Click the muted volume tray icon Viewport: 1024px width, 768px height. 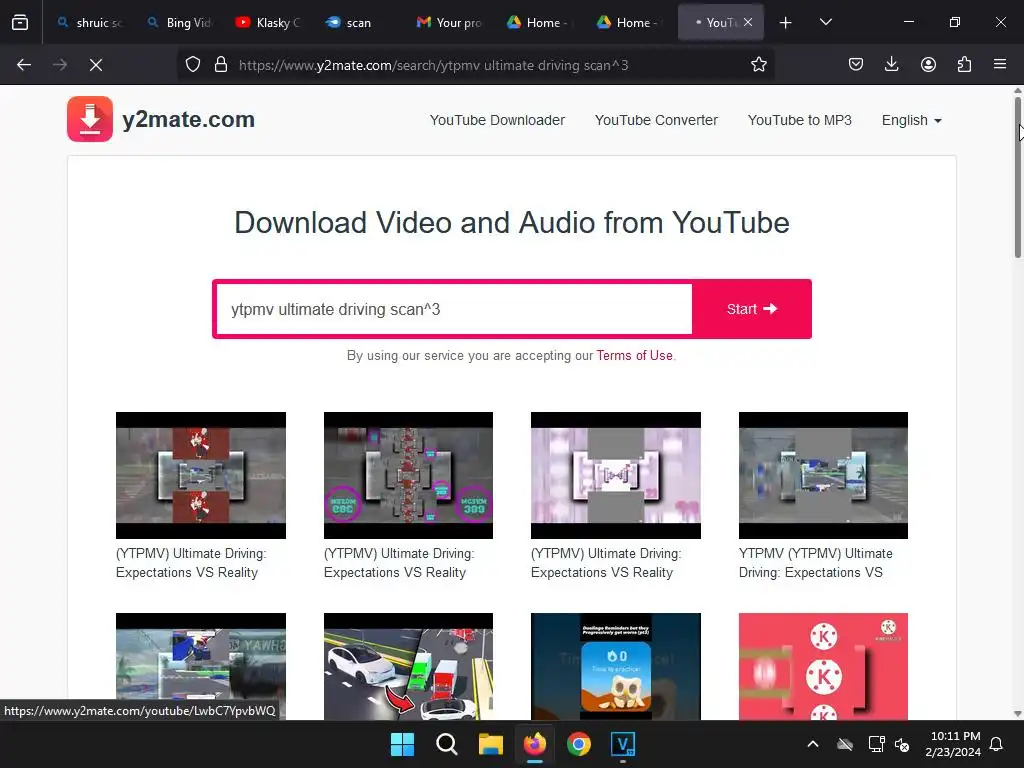(902, 744)
